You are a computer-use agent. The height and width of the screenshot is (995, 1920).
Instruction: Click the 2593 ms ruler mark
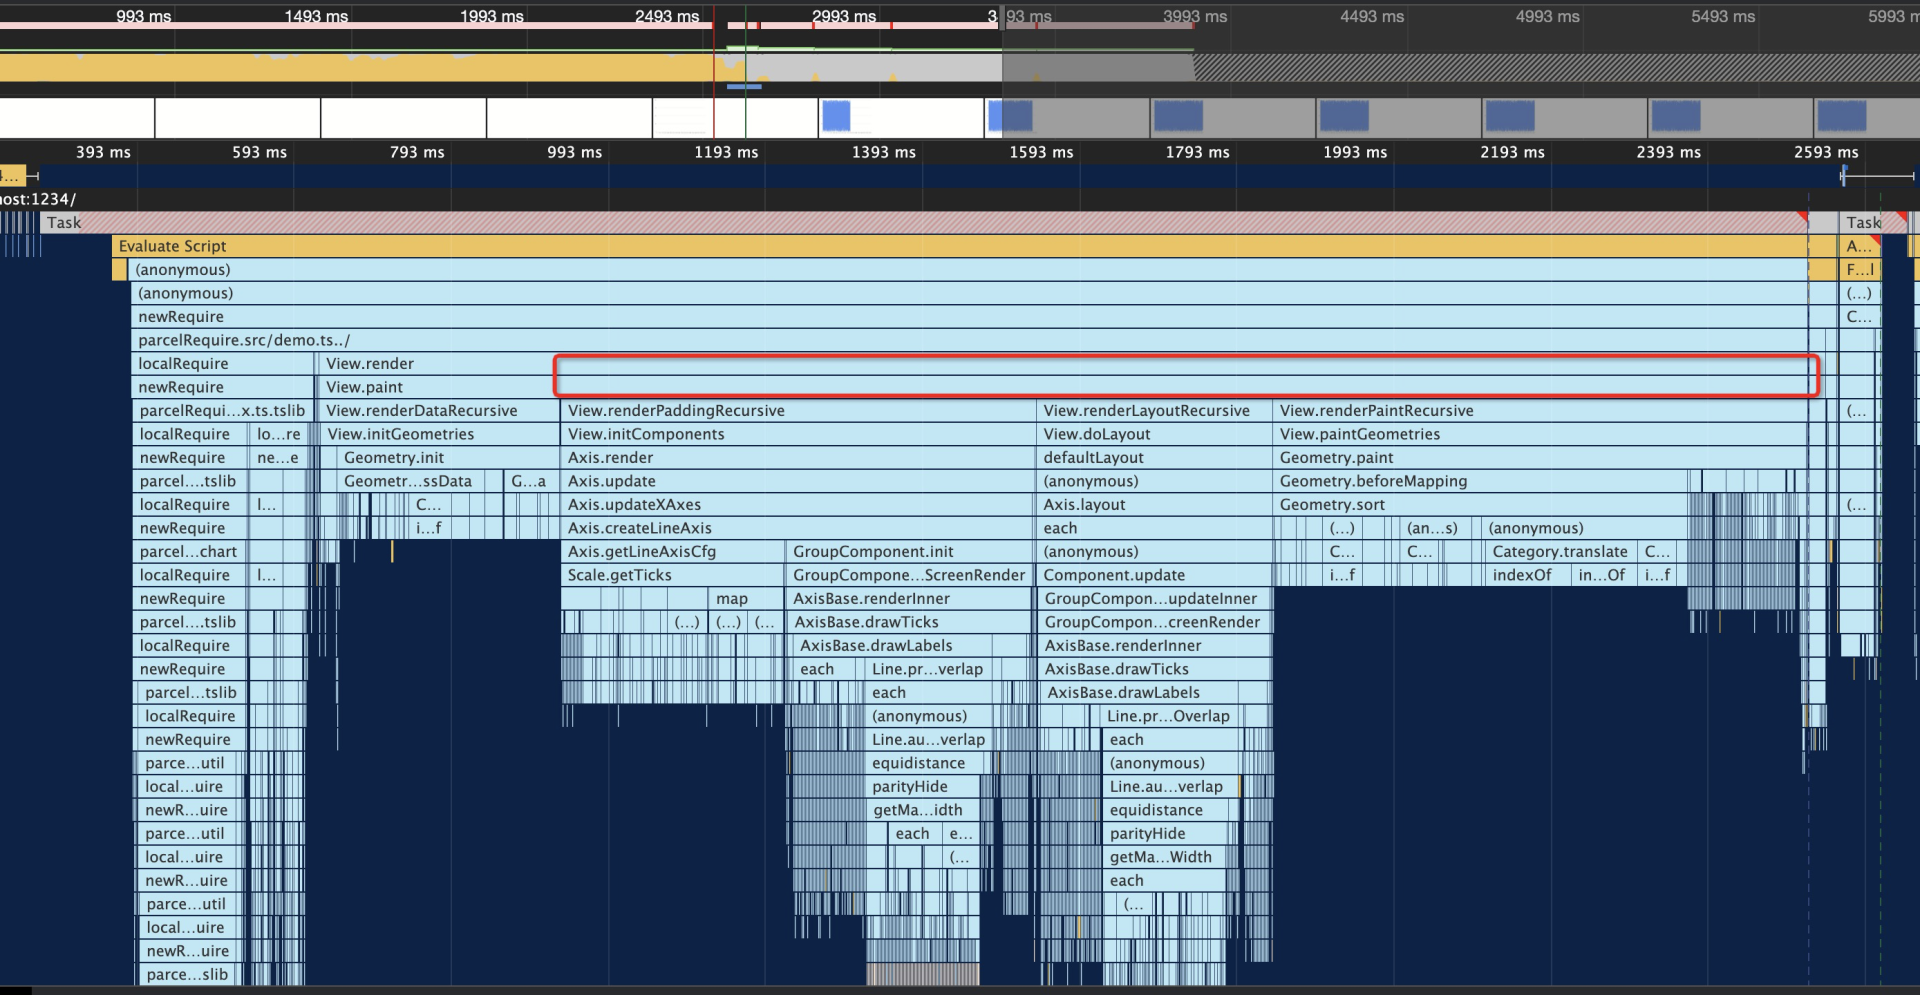(1826, 152)
